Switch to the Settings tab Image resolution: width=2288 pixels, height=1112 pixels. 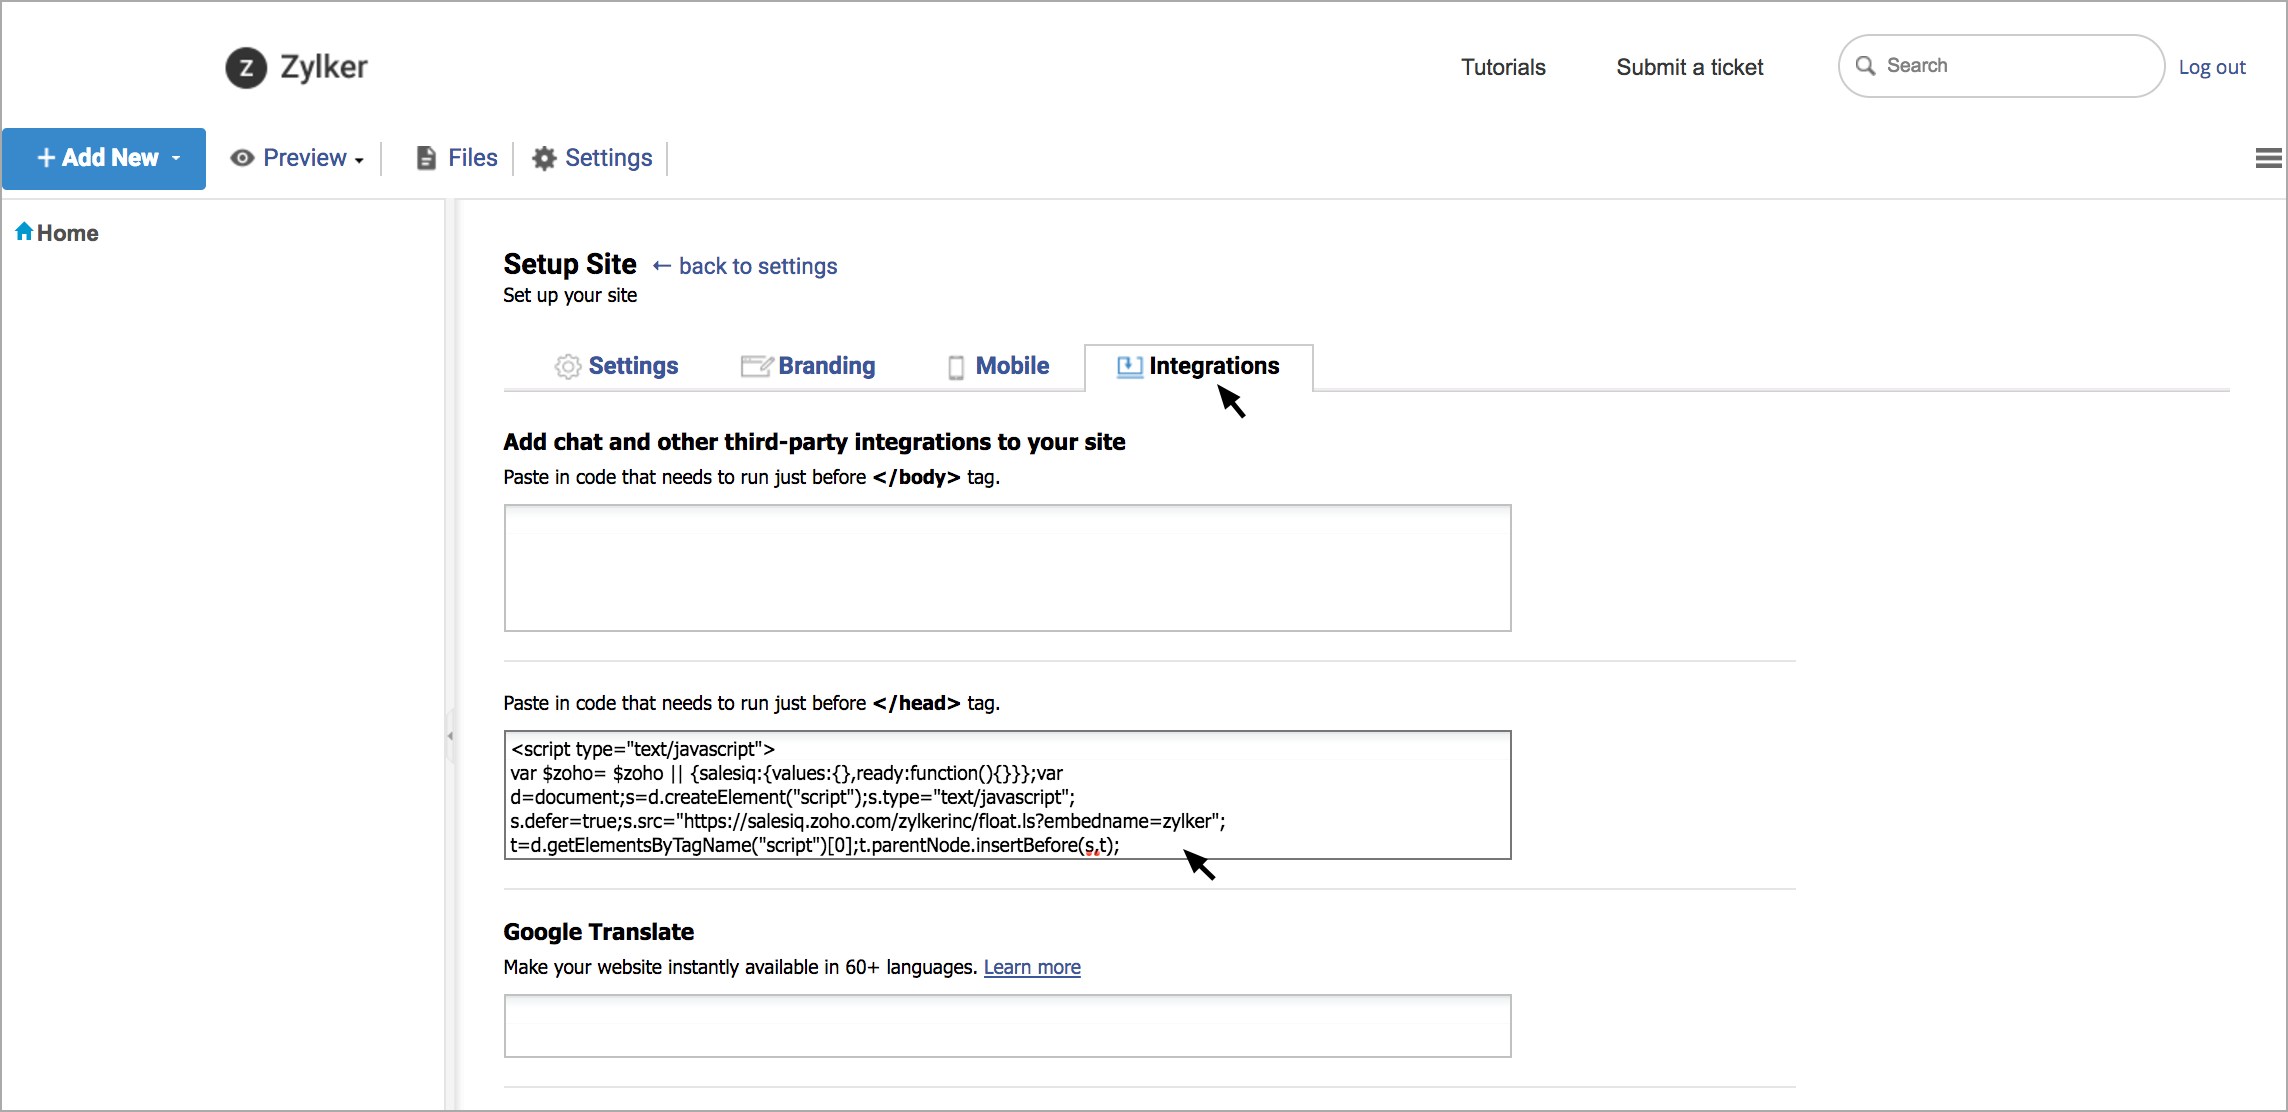(632, 366)
